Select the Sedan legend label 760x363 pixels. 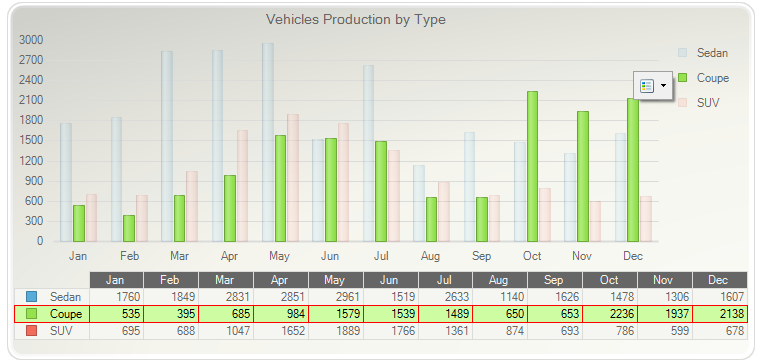click(x=712, y=53)
